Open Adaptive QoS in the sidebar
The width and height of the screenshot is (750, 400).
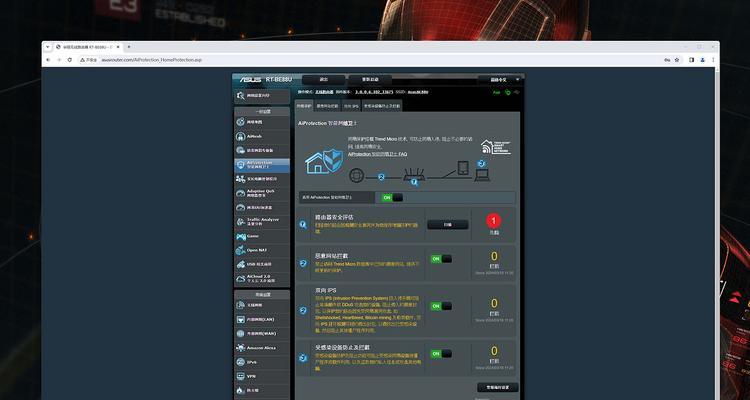tap(262, 193)
